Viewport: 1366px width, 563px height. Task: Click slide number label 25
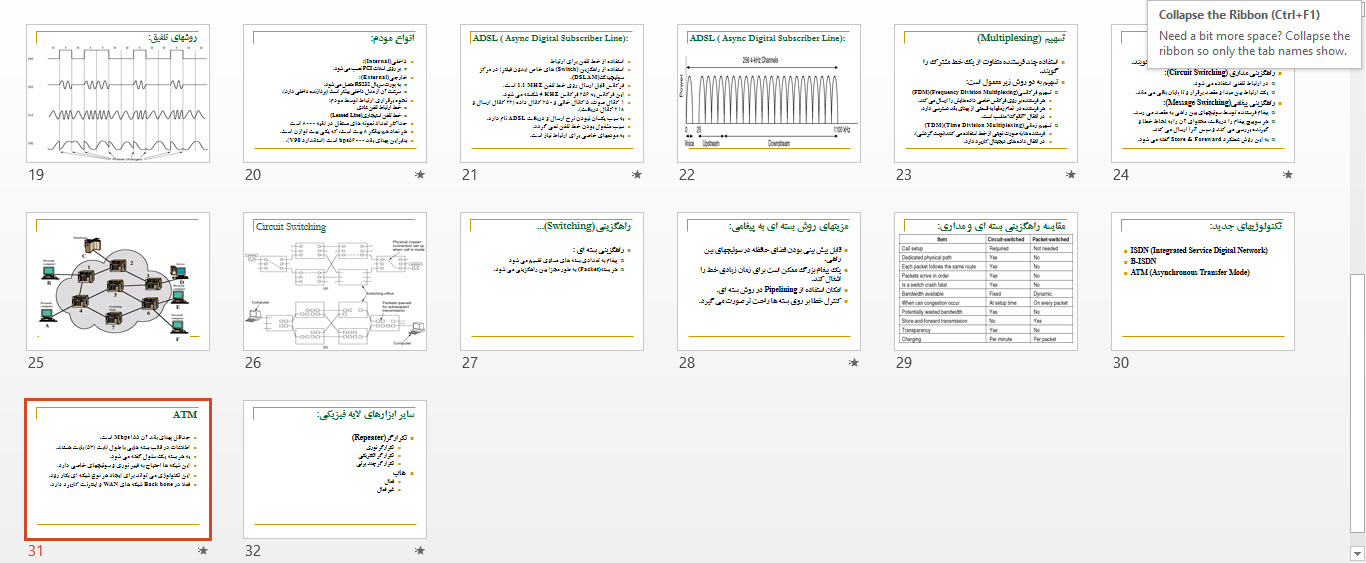point(36,363)
